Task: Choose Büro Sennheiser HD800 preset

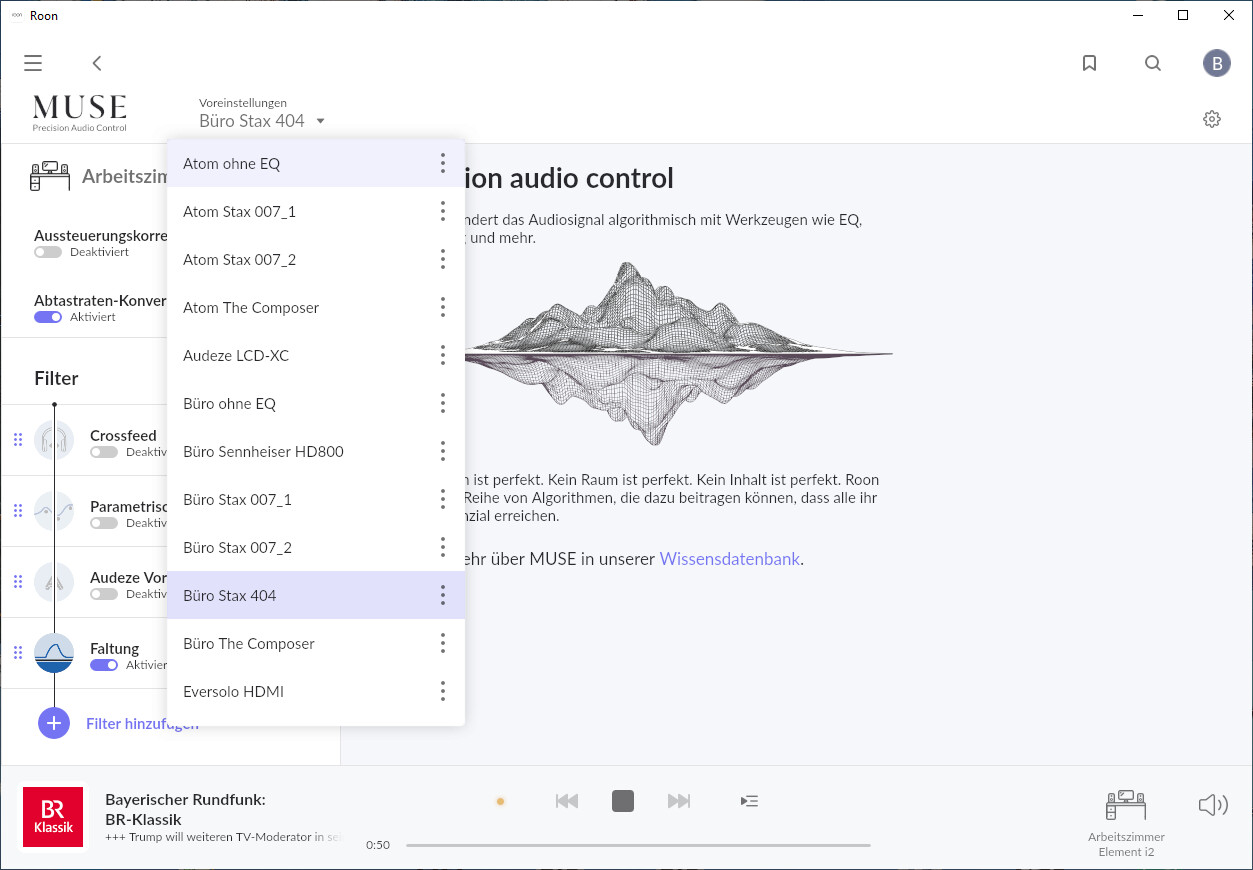Action: 263,452
